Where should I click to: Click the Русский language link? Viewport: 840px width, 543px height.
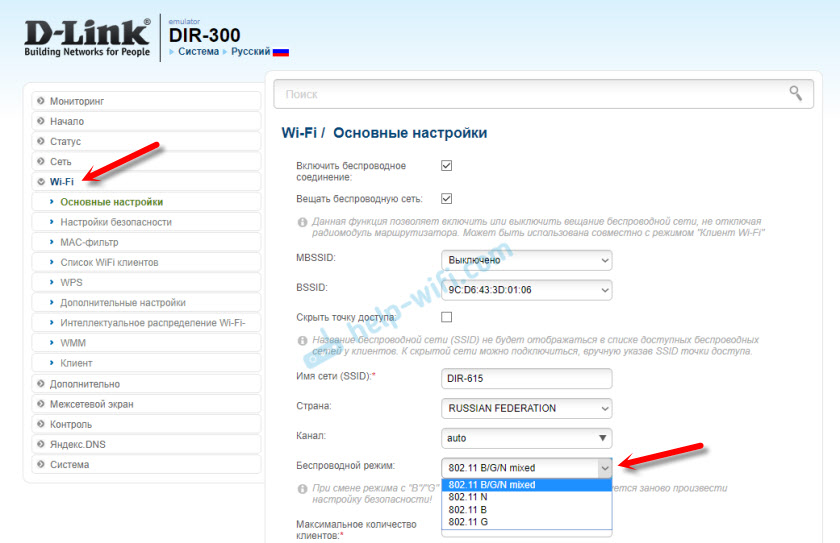tap(250, 51)
